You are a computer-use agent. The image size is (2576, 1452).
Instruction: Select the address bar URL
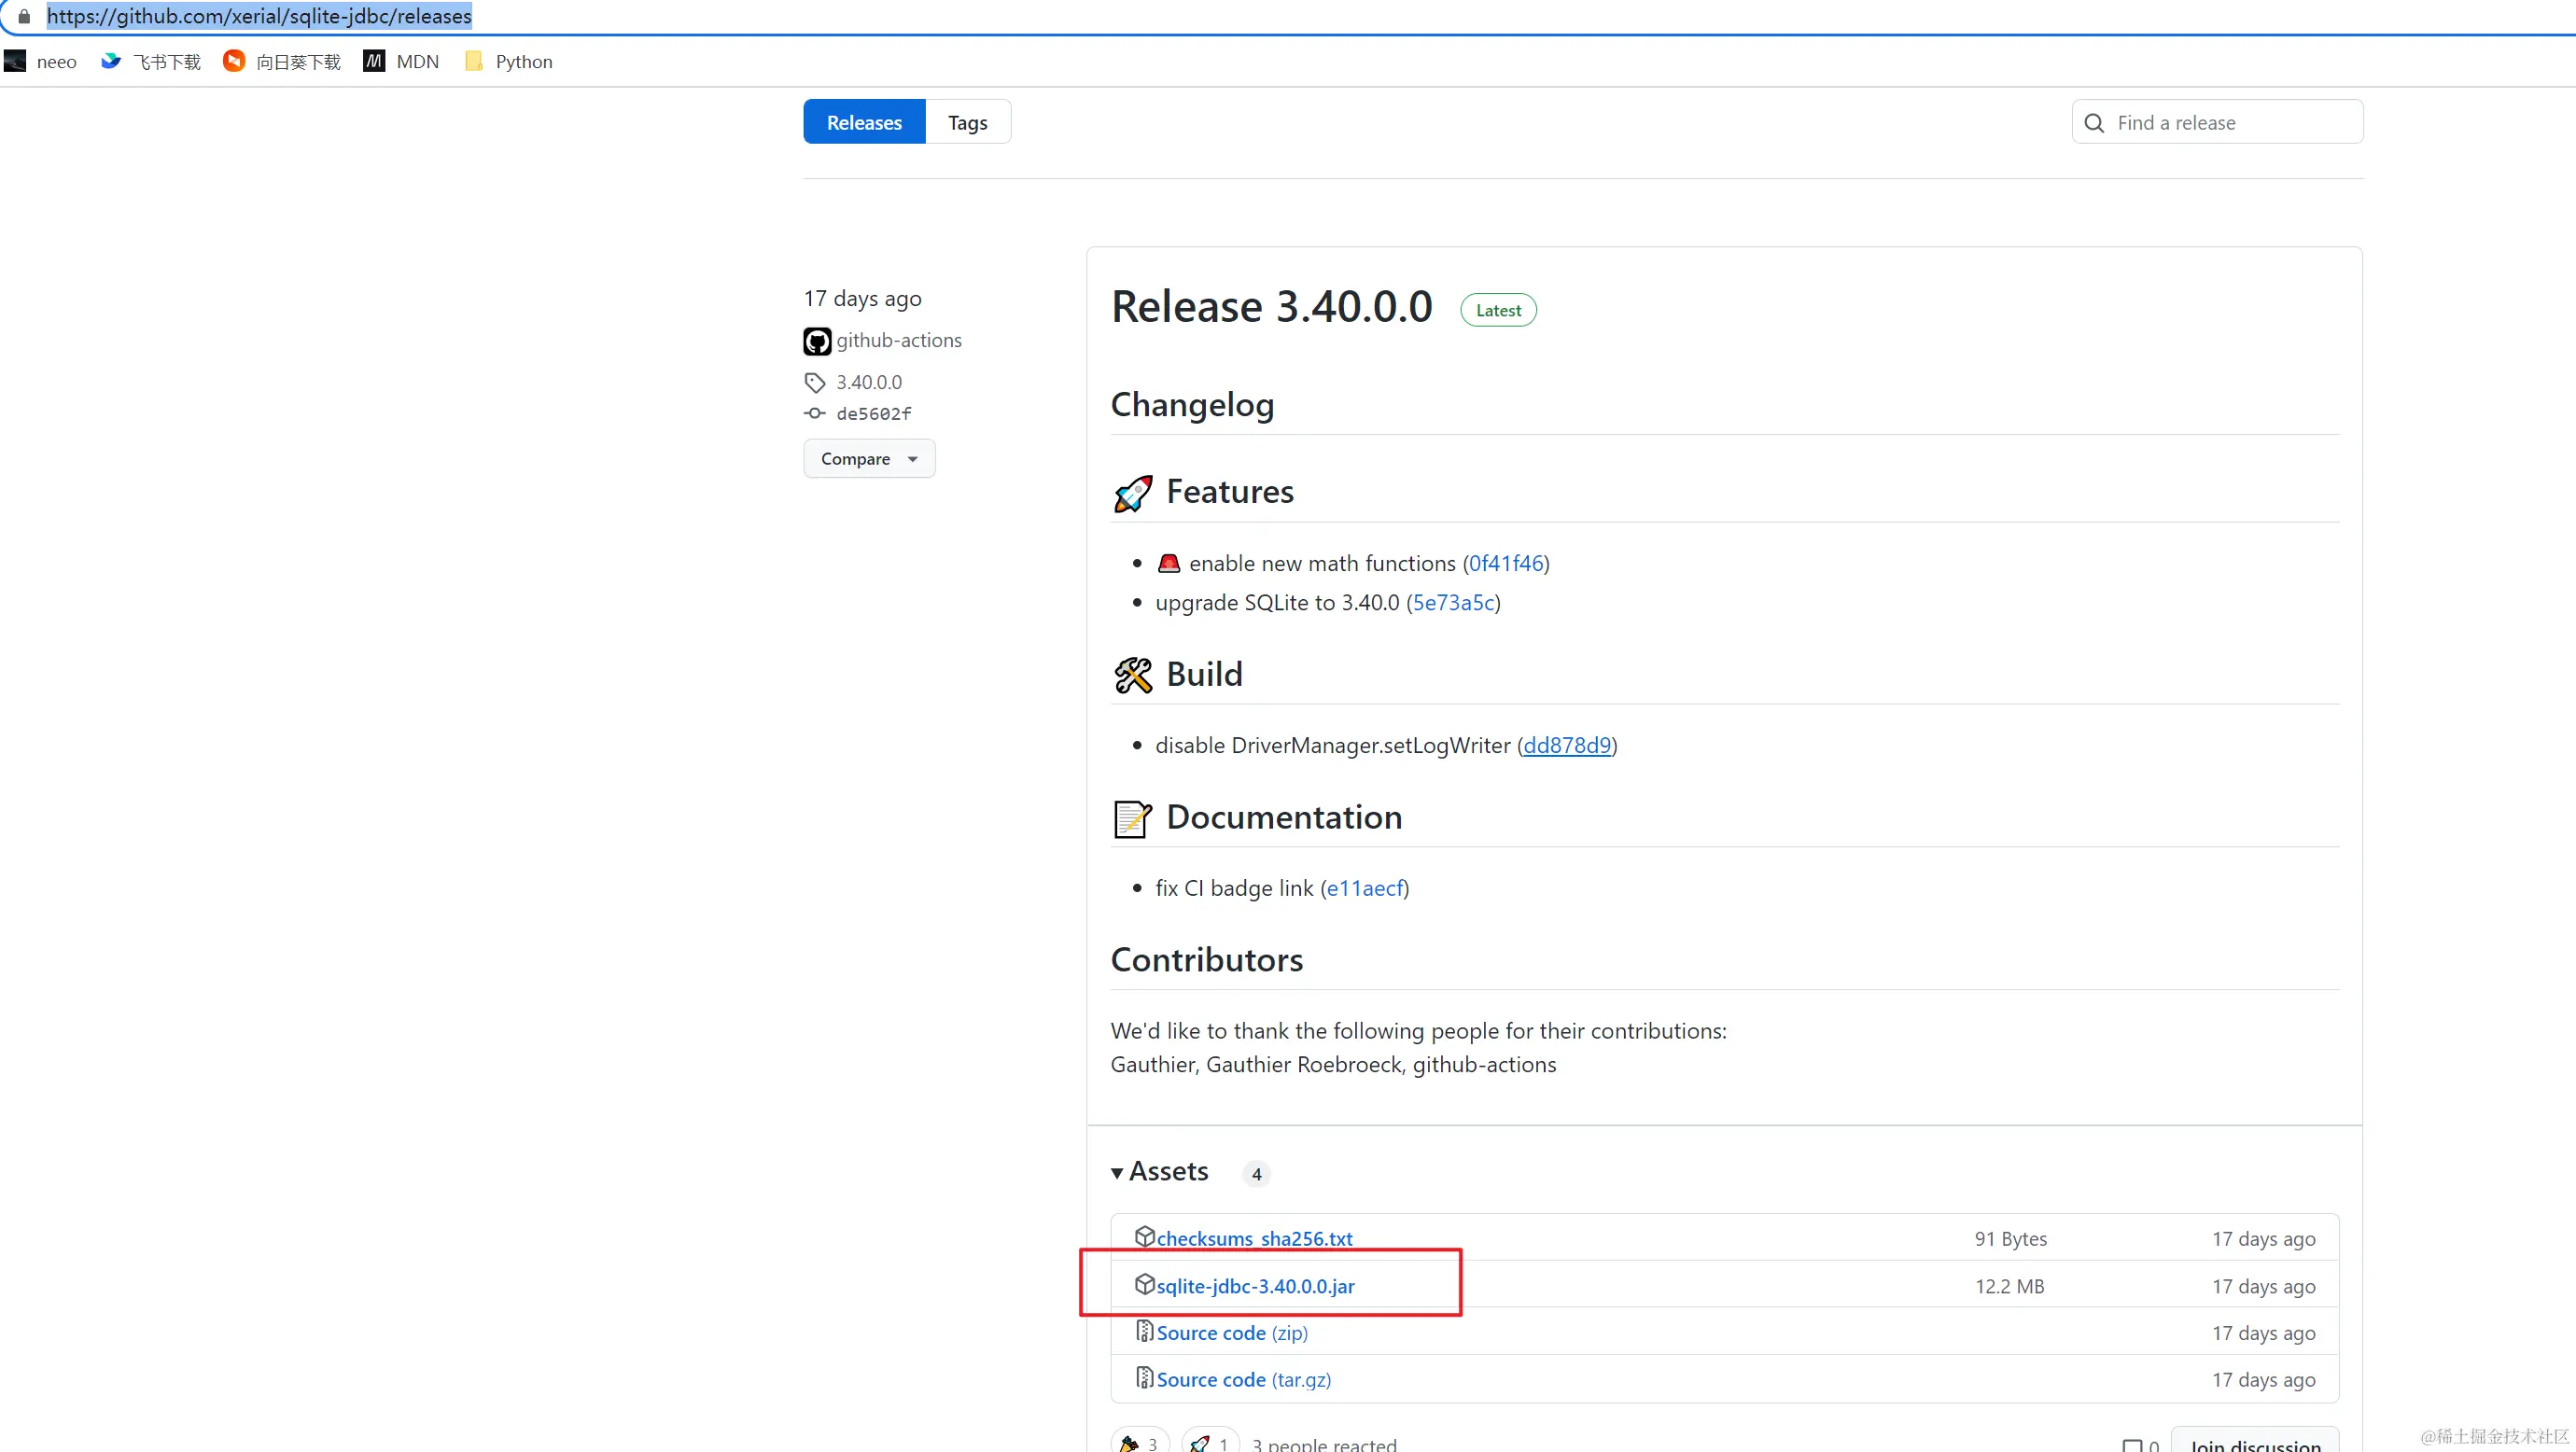tap(259, 16)
